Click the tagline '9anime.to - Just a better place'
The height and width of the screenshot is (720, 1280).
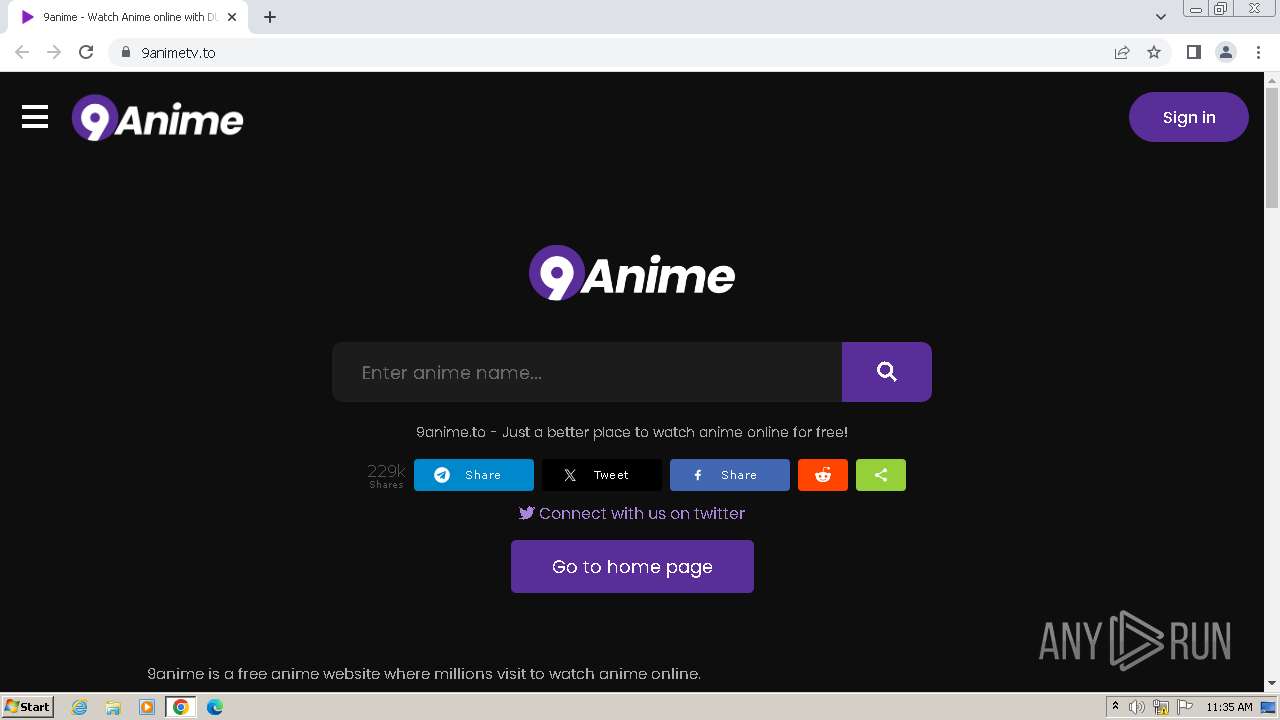[632, 432]
